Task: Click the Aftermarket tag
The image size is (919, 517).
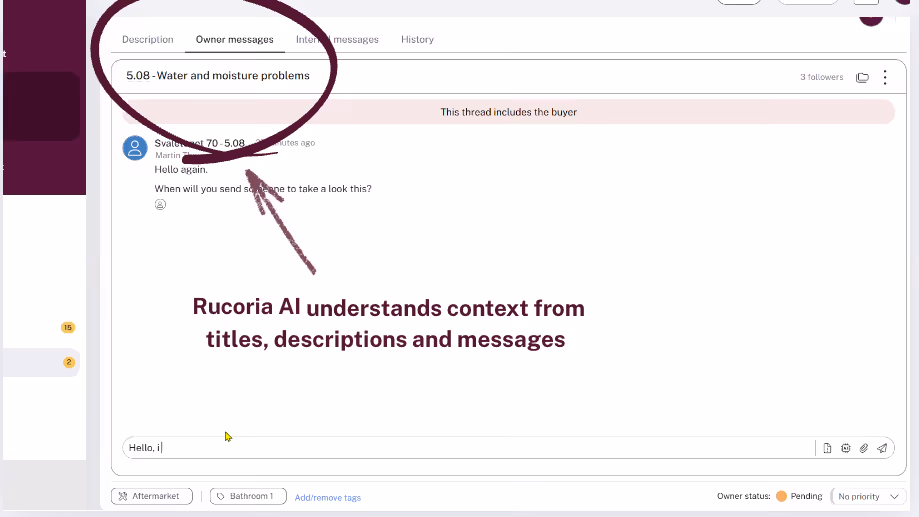Action: click(x=152, y=496)
